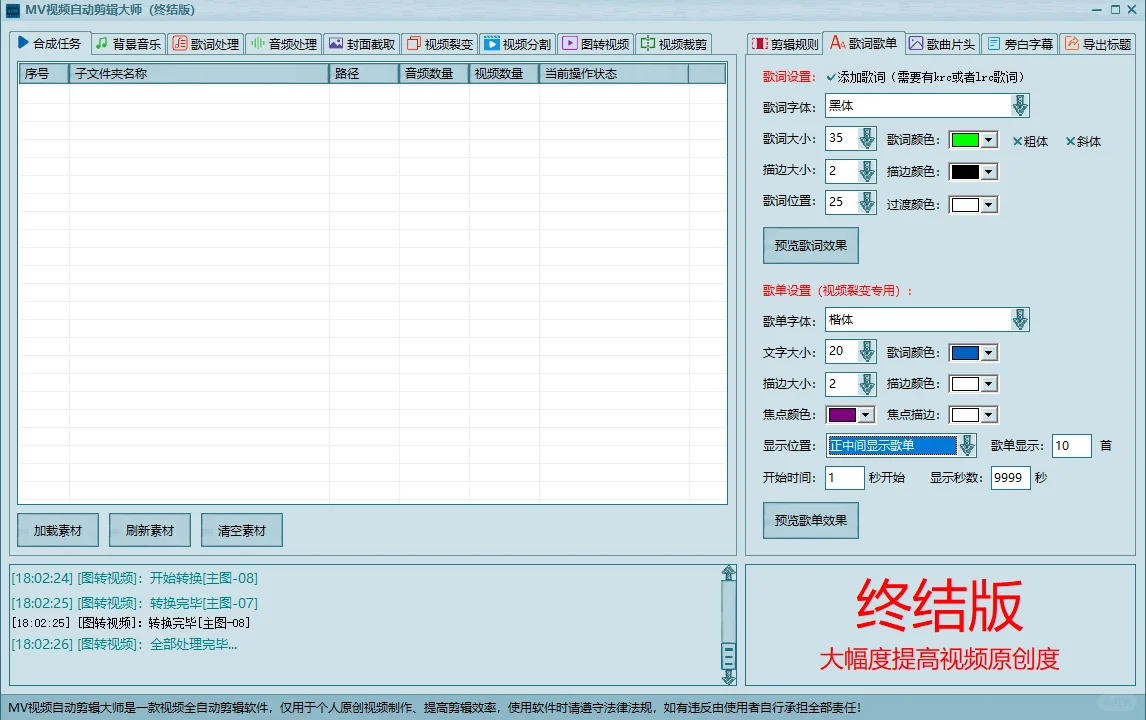Open the 歌单字体 dropdown
Viewport: 1146px width, 720px height.
coord(1019,319)
